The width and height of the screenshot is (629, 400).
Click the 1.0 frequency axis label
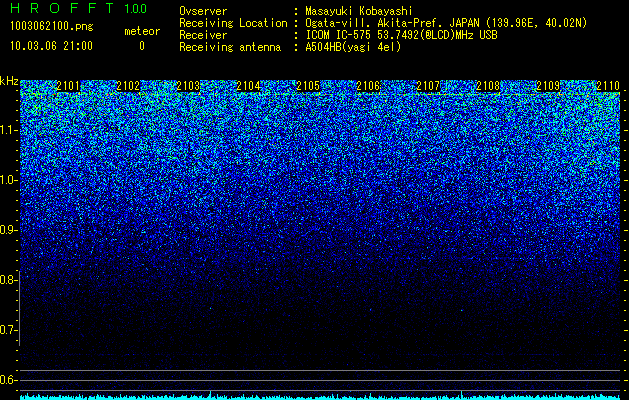pos(8,180)
